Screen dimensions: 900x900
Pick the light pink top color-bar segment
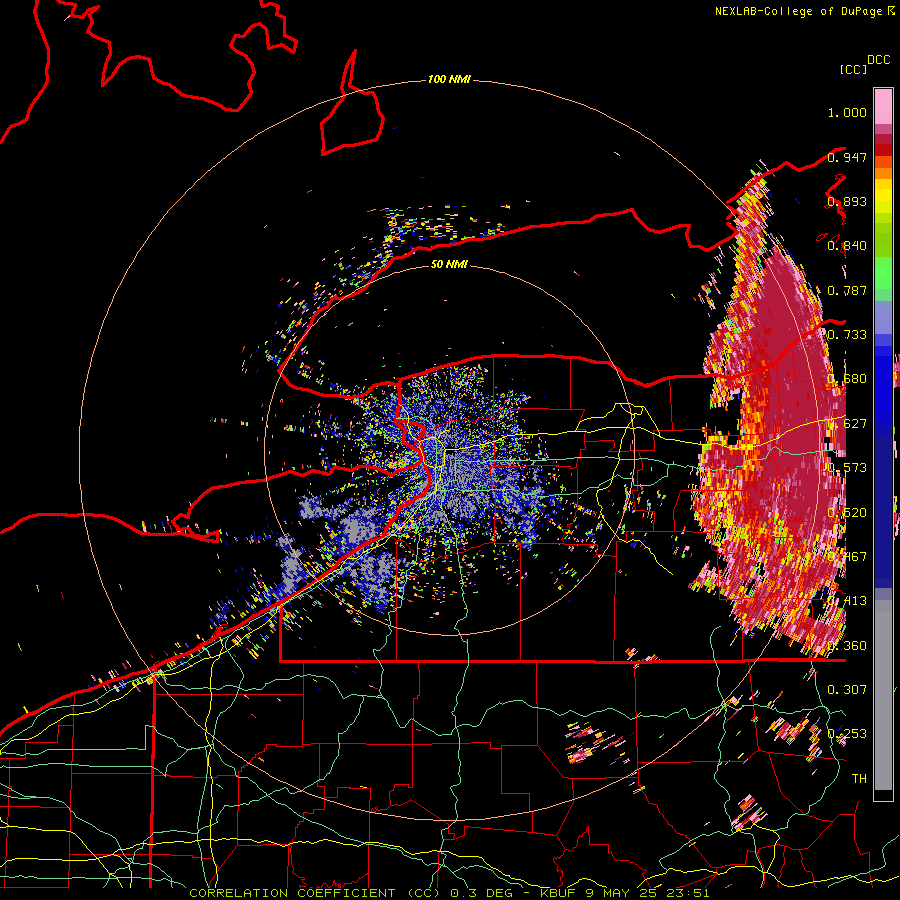[x=883, y=107]
